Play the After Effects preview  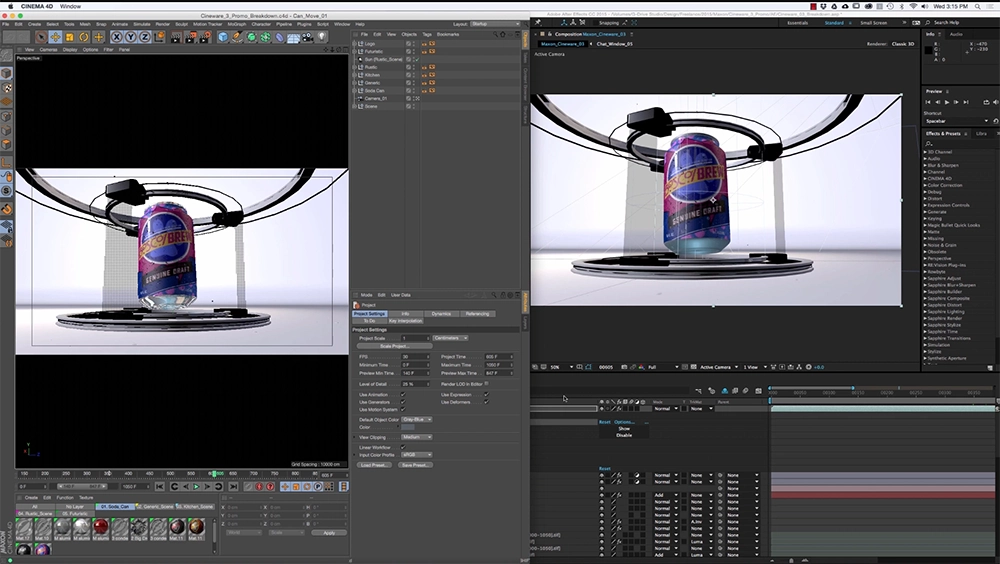click(x=946, y=102)
